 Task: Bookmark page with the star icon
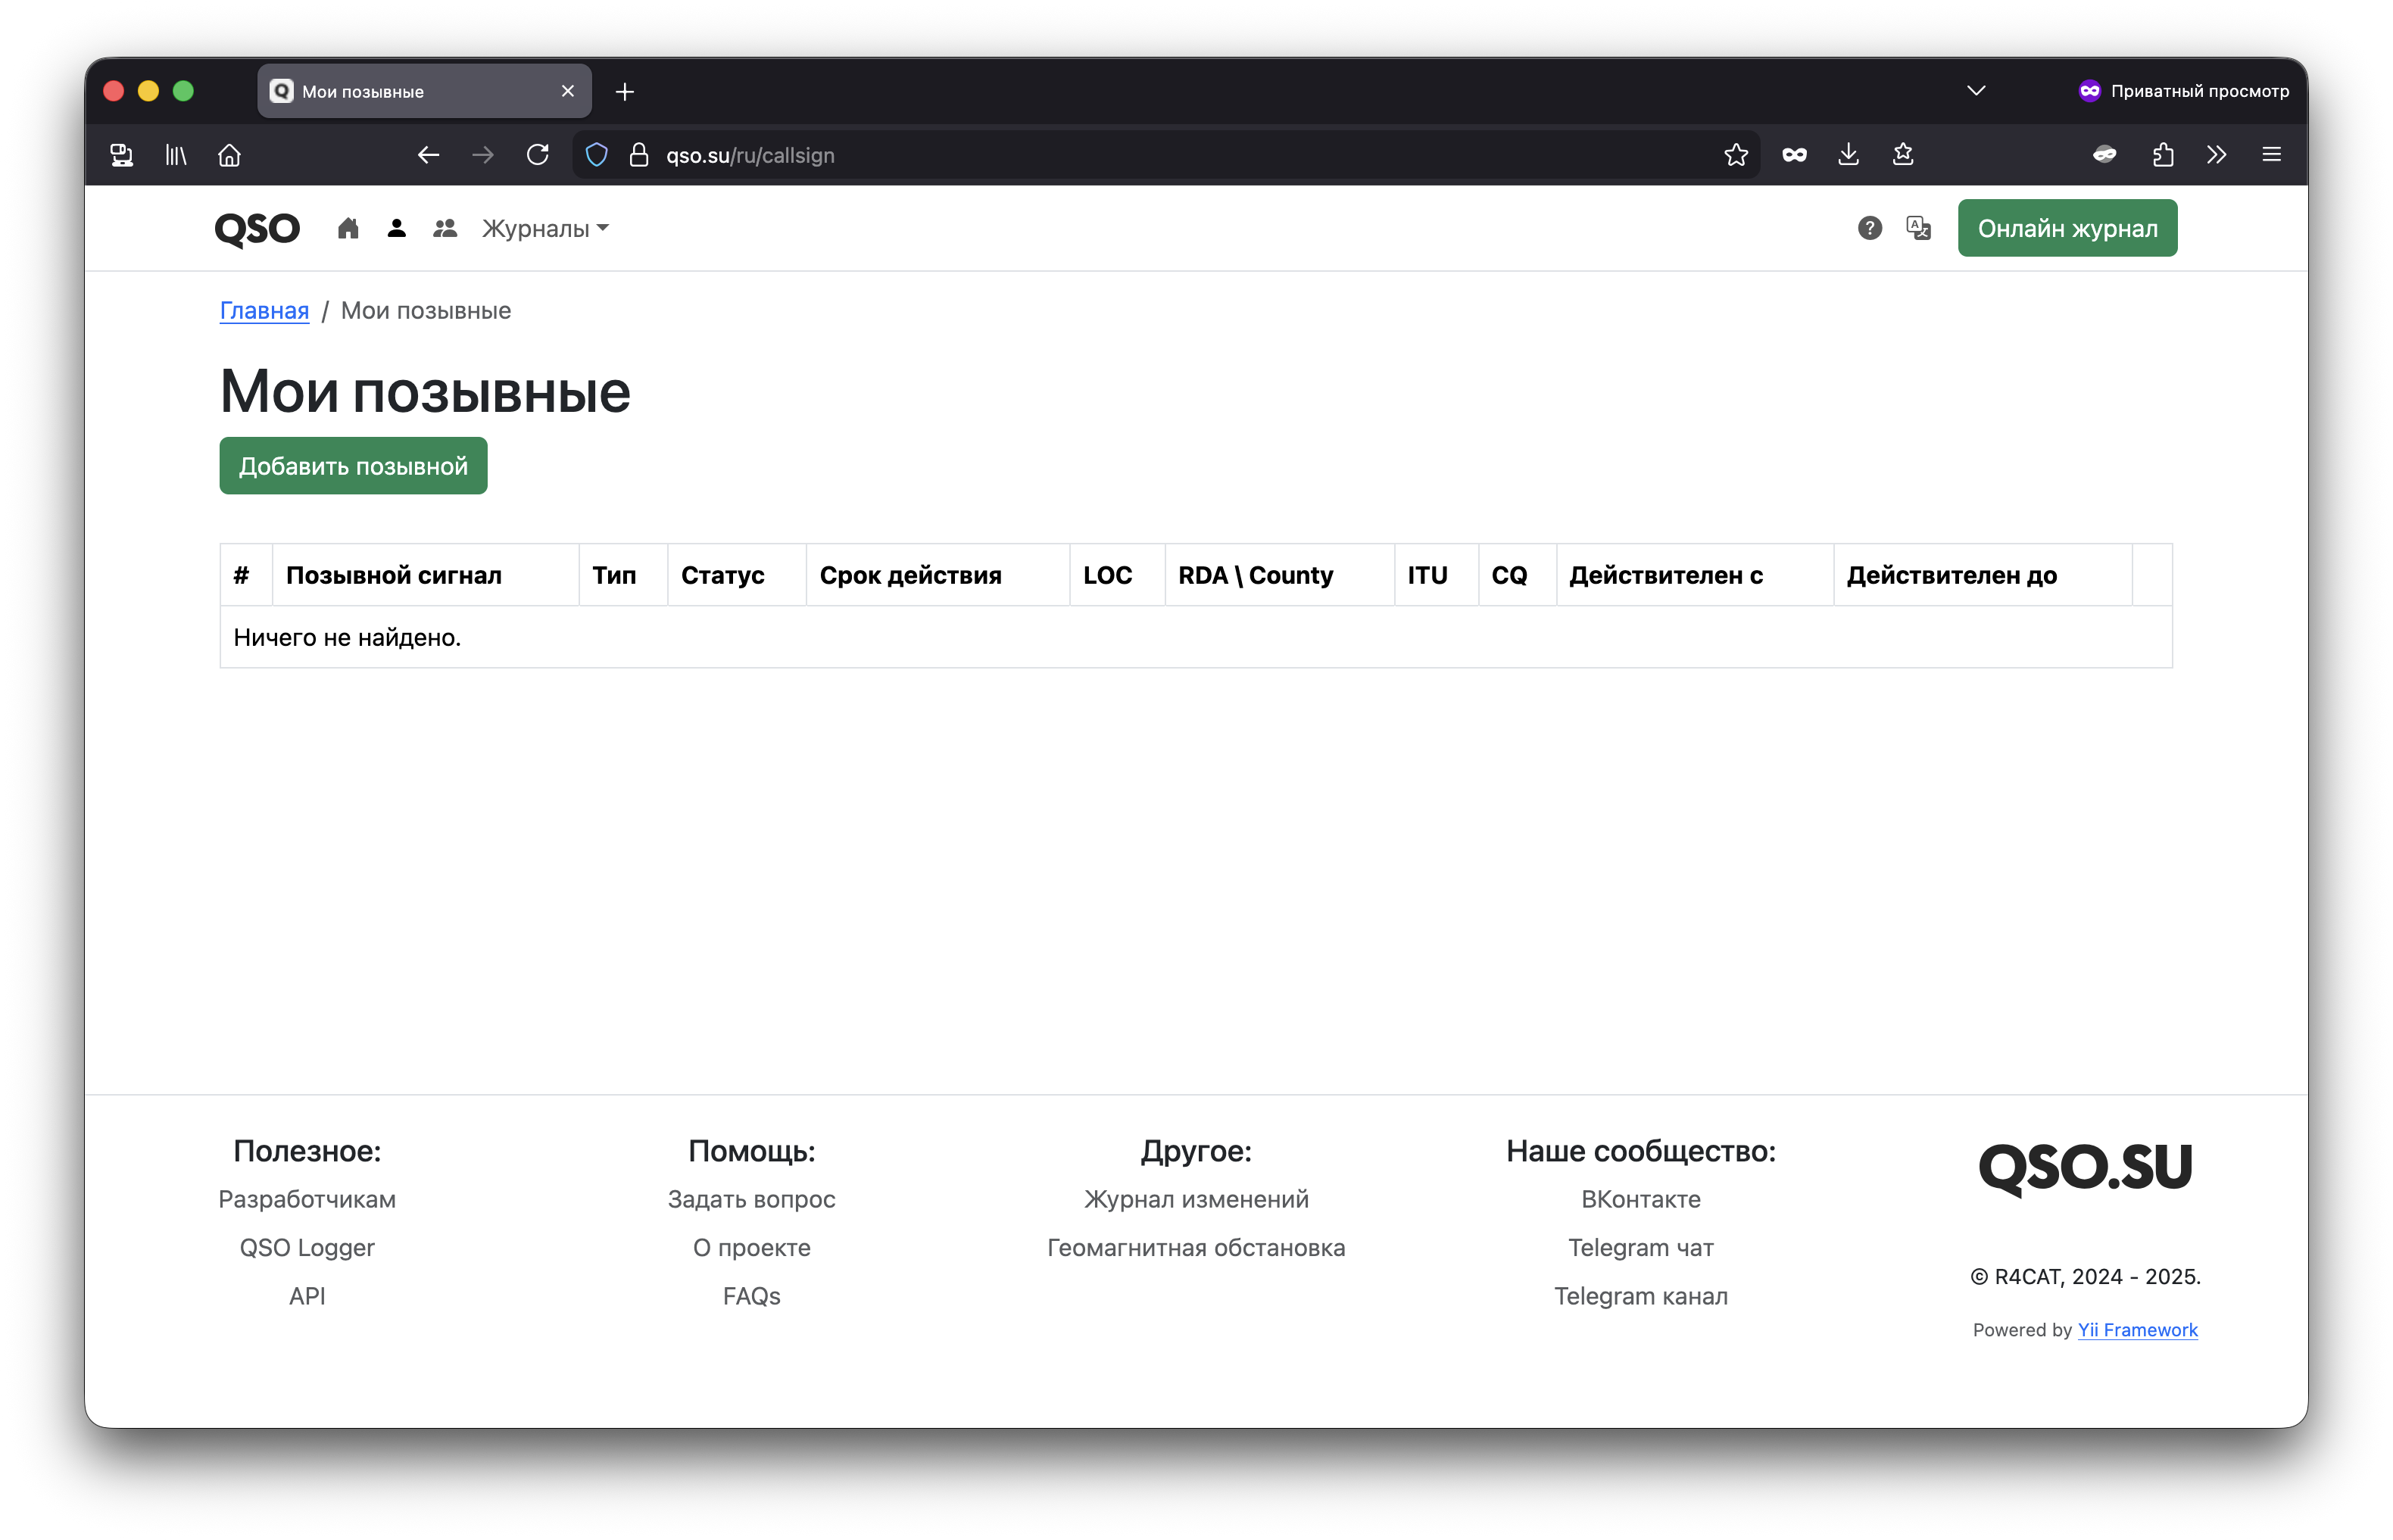click(x=1736, y=155)
